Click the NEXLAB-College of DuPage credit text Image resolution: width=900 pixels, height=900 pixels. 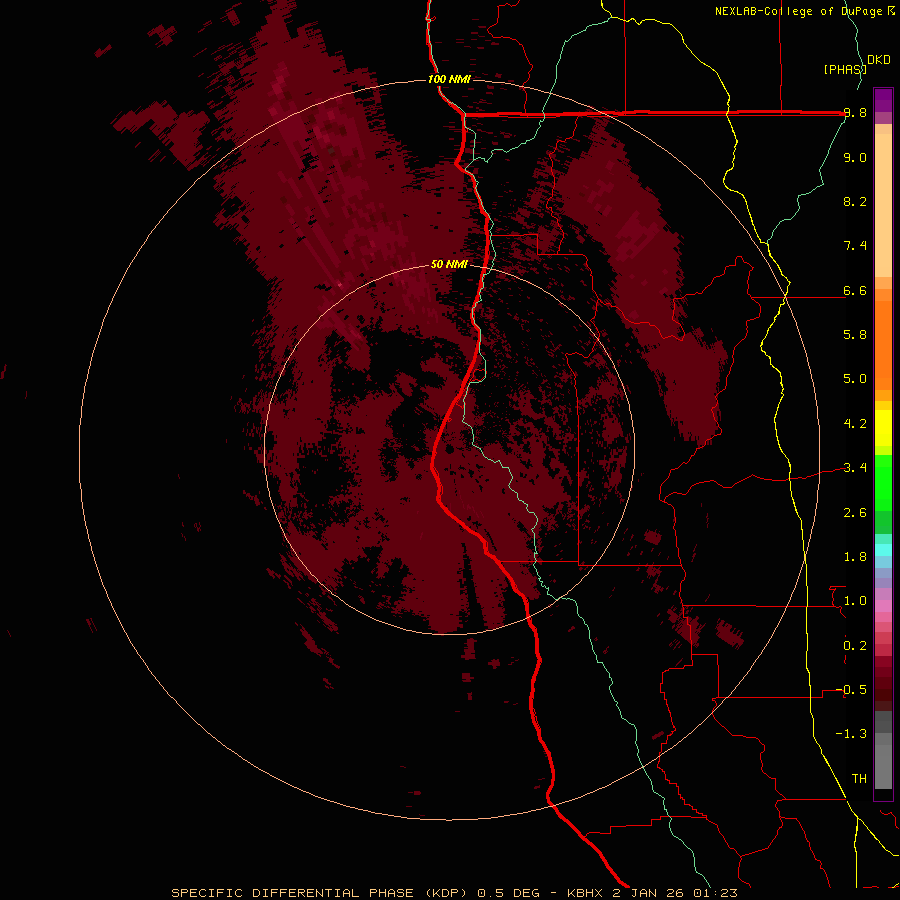[x=800, y=11]
